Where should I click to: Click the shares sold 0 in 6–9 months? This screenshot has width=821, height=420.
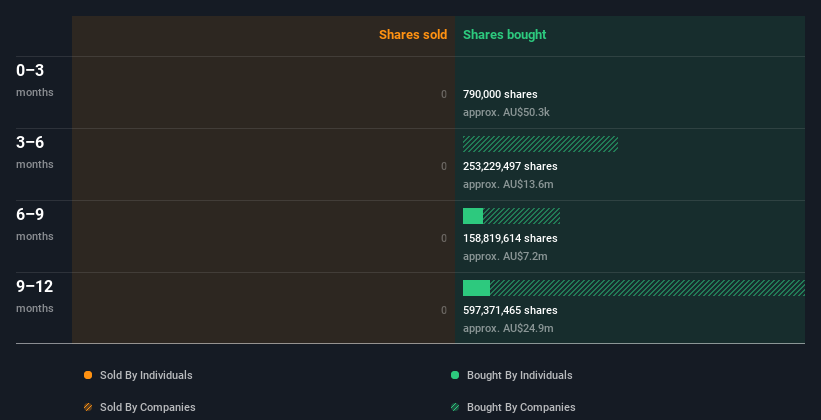tap(444, 238)
